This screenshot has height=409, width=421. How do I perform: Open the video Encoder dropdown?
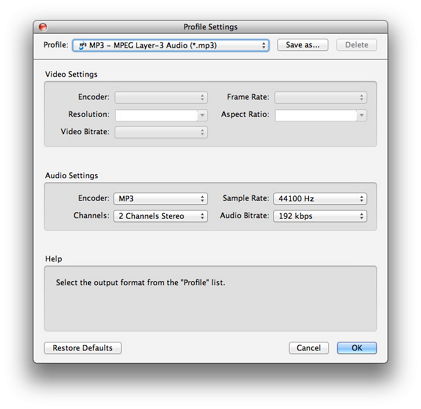click(161, 97)
